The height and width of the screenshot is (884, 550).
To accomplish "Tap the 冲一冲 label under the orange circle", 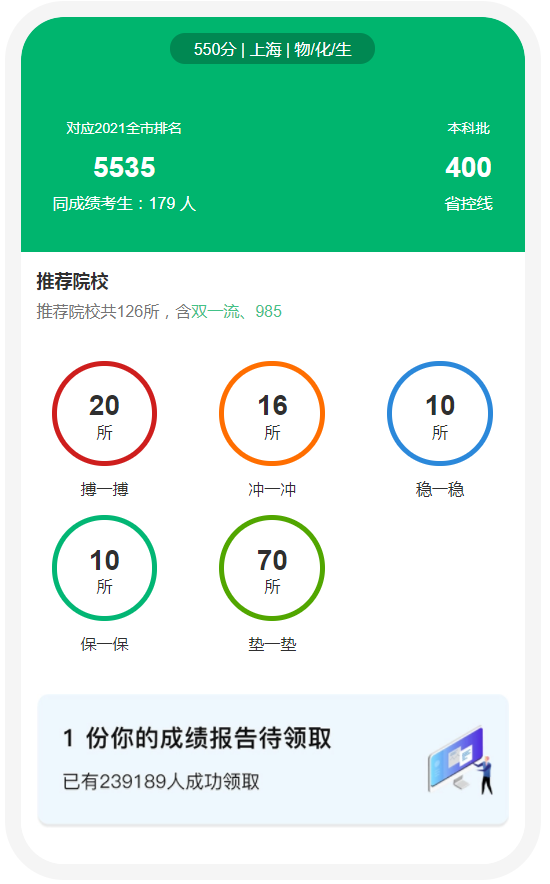I will click(x=273, y=491).
